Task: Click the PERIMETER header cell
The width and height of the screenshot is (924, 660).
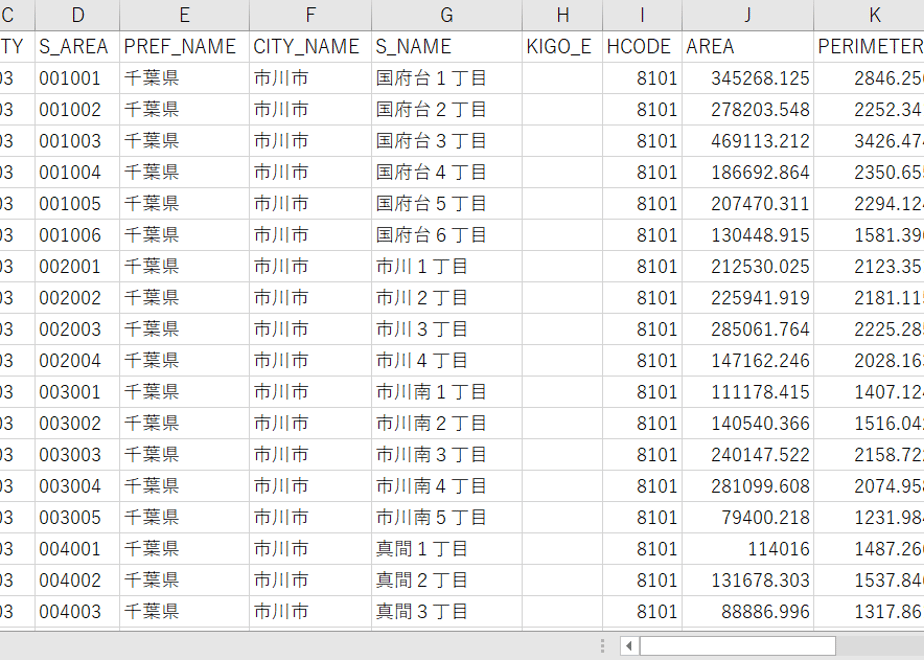Action: tap(869, 47)
